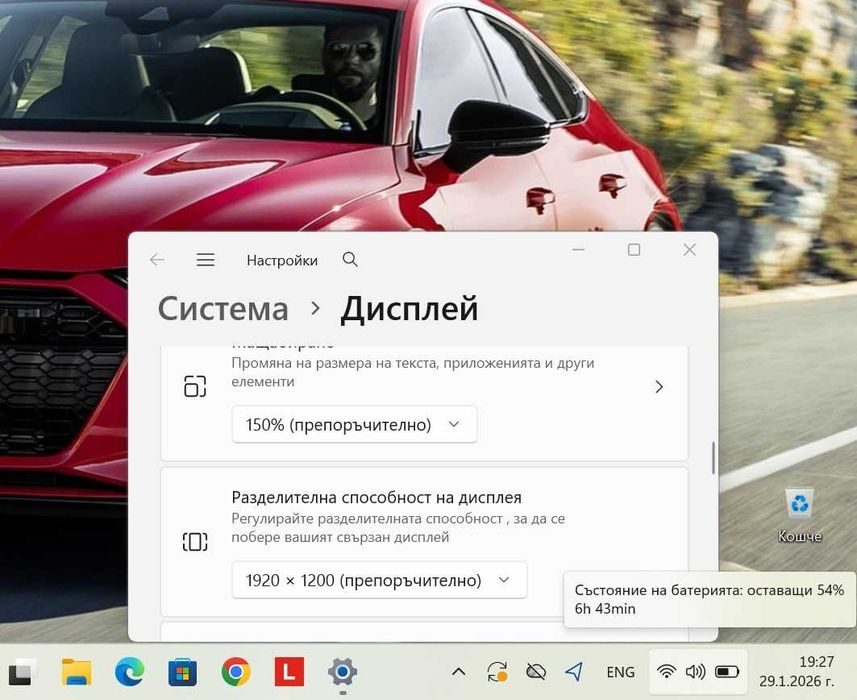Image resolution: width=857 pixels, height=700 pixels.
Task: Click the settings window scrollbar
Action: coord(713,458)
